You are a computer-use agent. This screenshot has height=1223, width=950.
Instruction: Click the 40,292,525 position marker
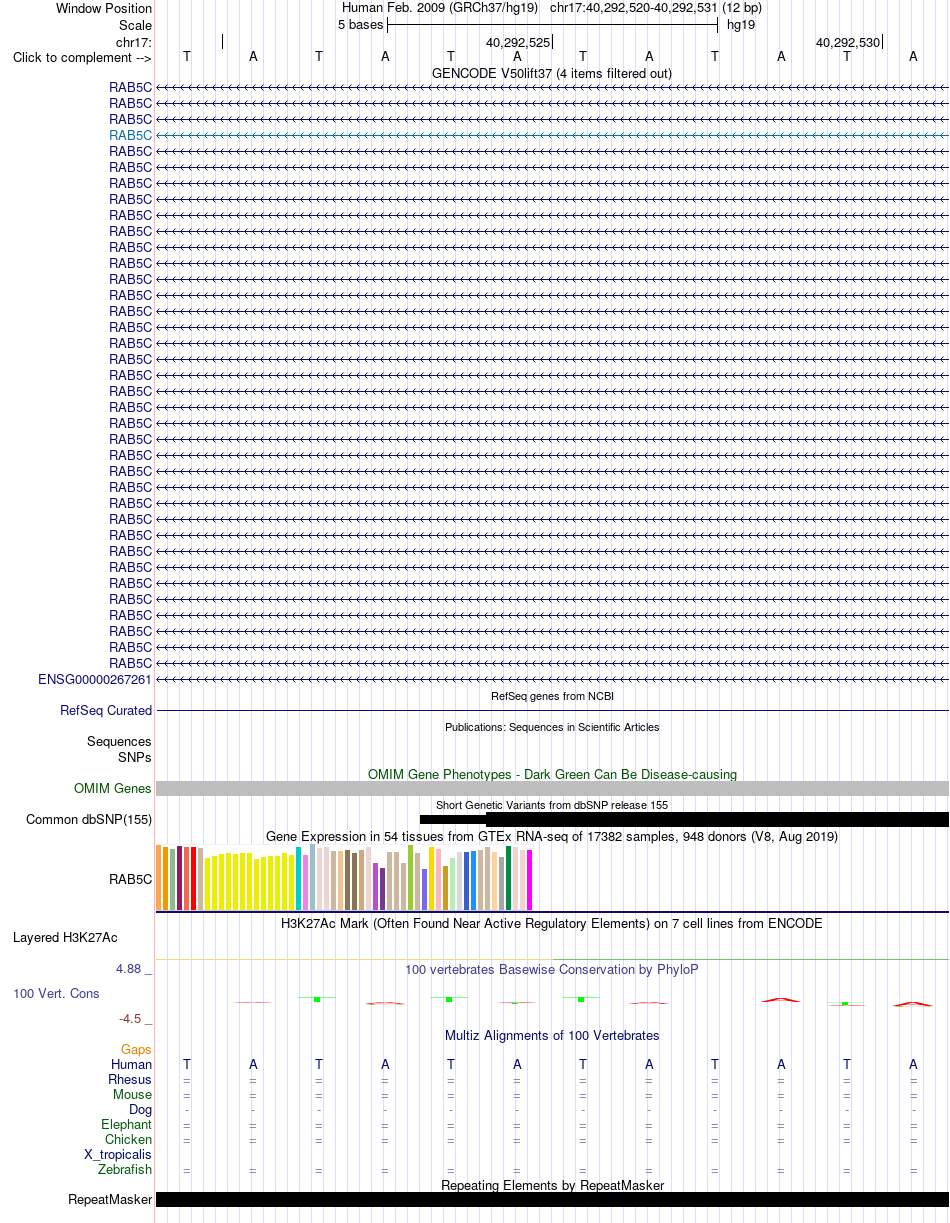tap(518, 43)
